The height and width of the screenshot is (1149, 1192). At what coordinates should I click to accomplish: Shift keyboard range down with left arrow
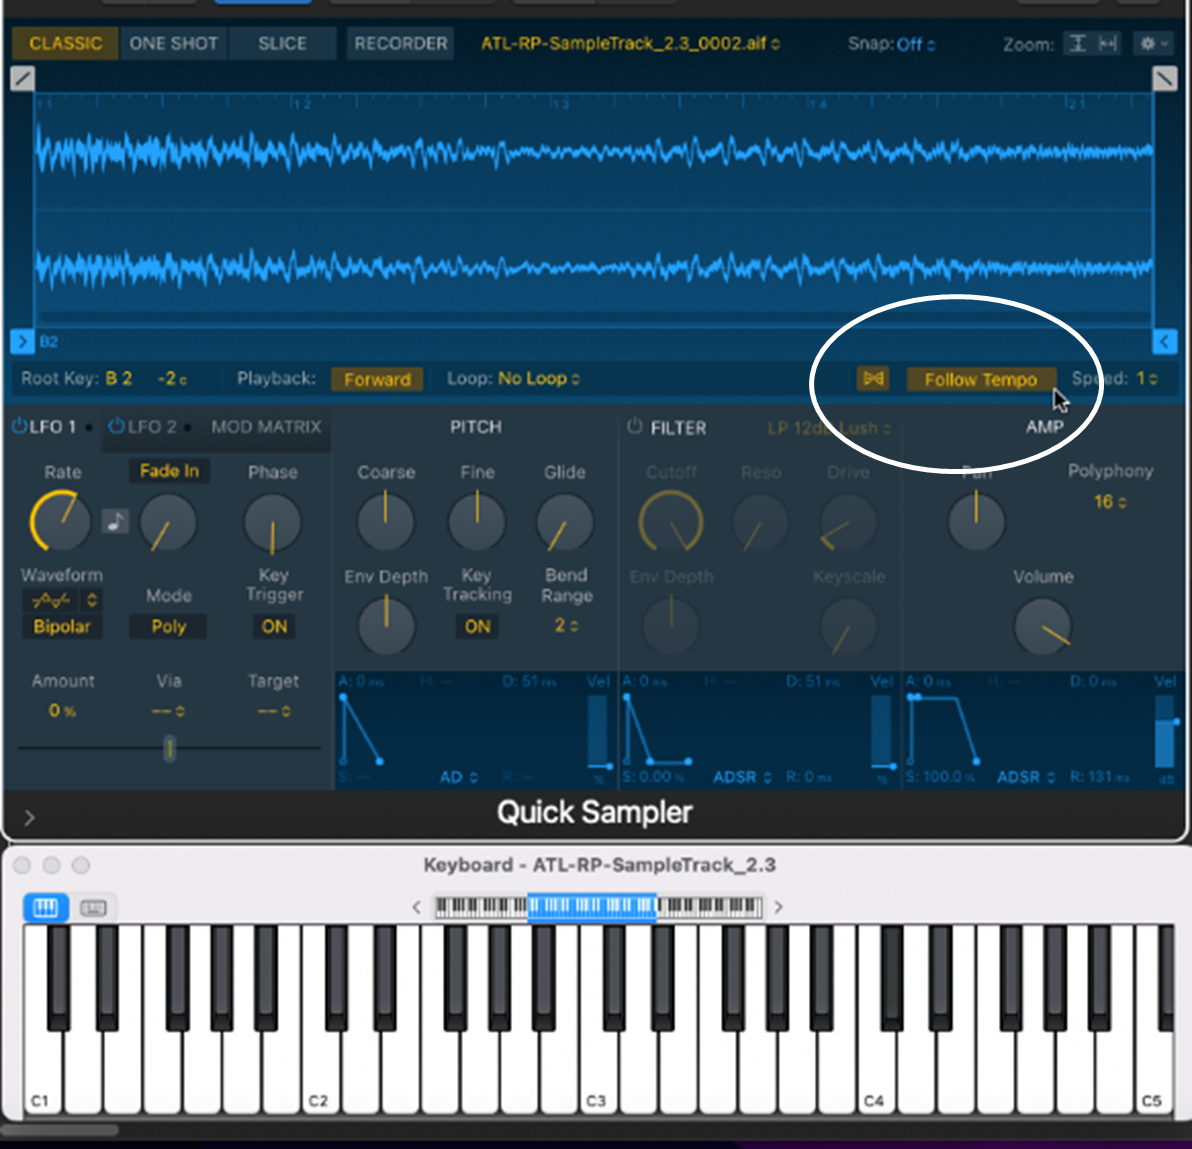[417, 907]
